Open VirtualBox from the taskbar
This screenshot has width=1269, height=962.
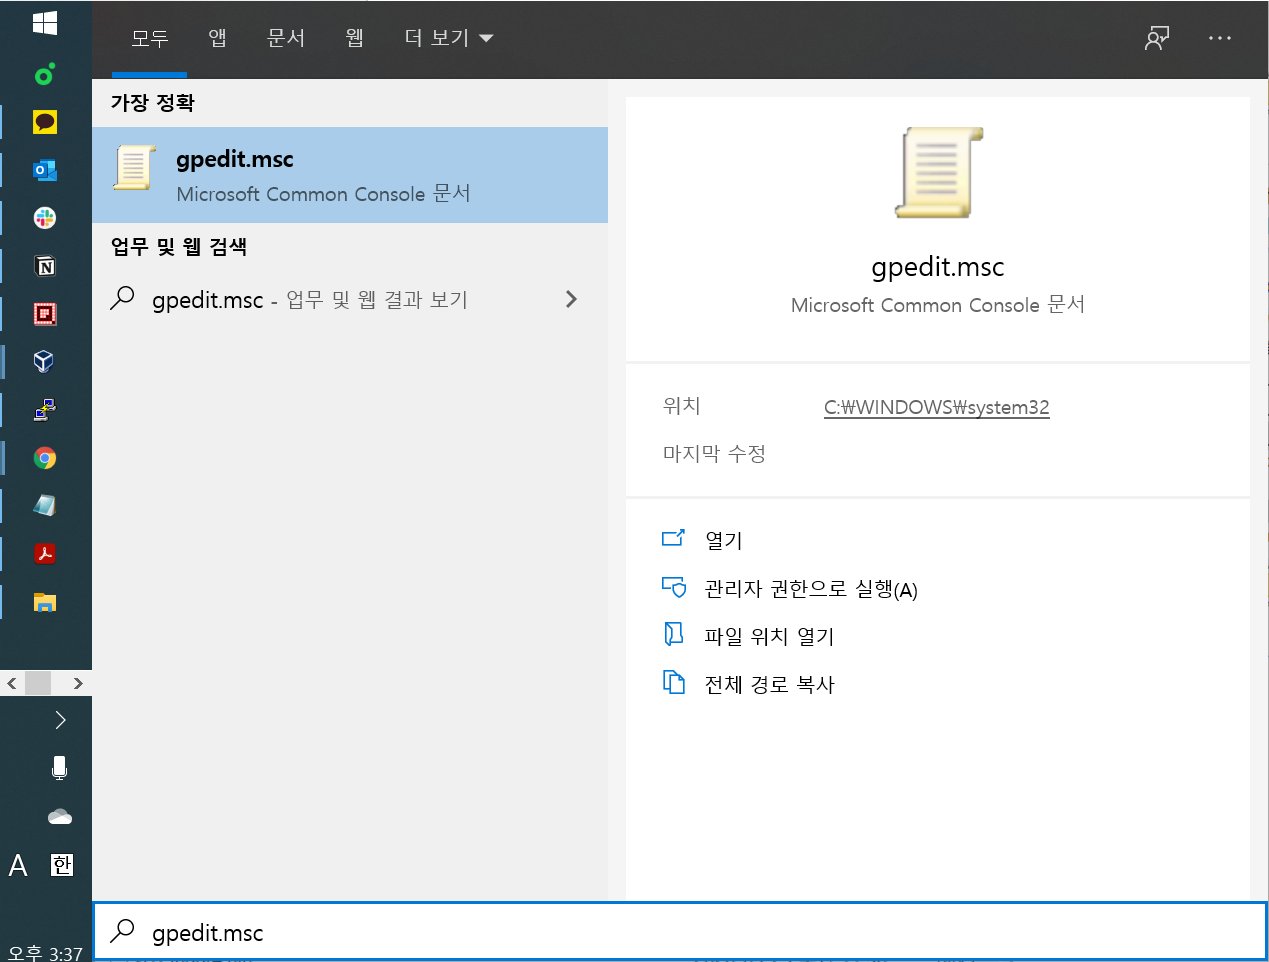45,361
